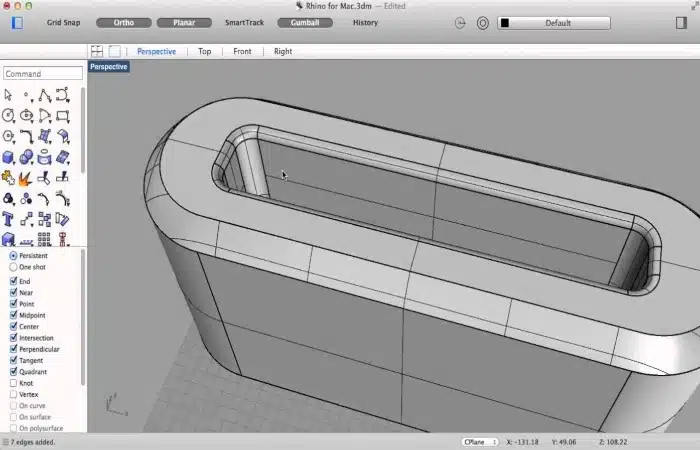The width and height of the screenshot is (700, 450).
Task: Uncheck the Midpoint object snap
Action: pyautogui.click(x=13, y=315)
